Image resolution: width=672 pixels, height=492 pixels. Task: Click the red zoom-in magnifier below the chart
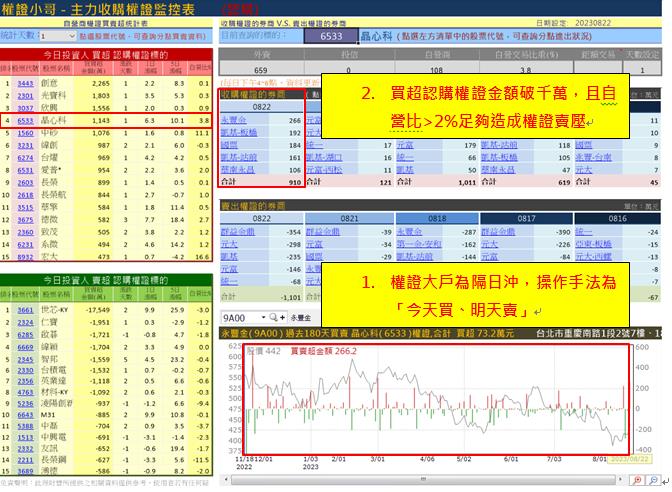click(637, 480)
